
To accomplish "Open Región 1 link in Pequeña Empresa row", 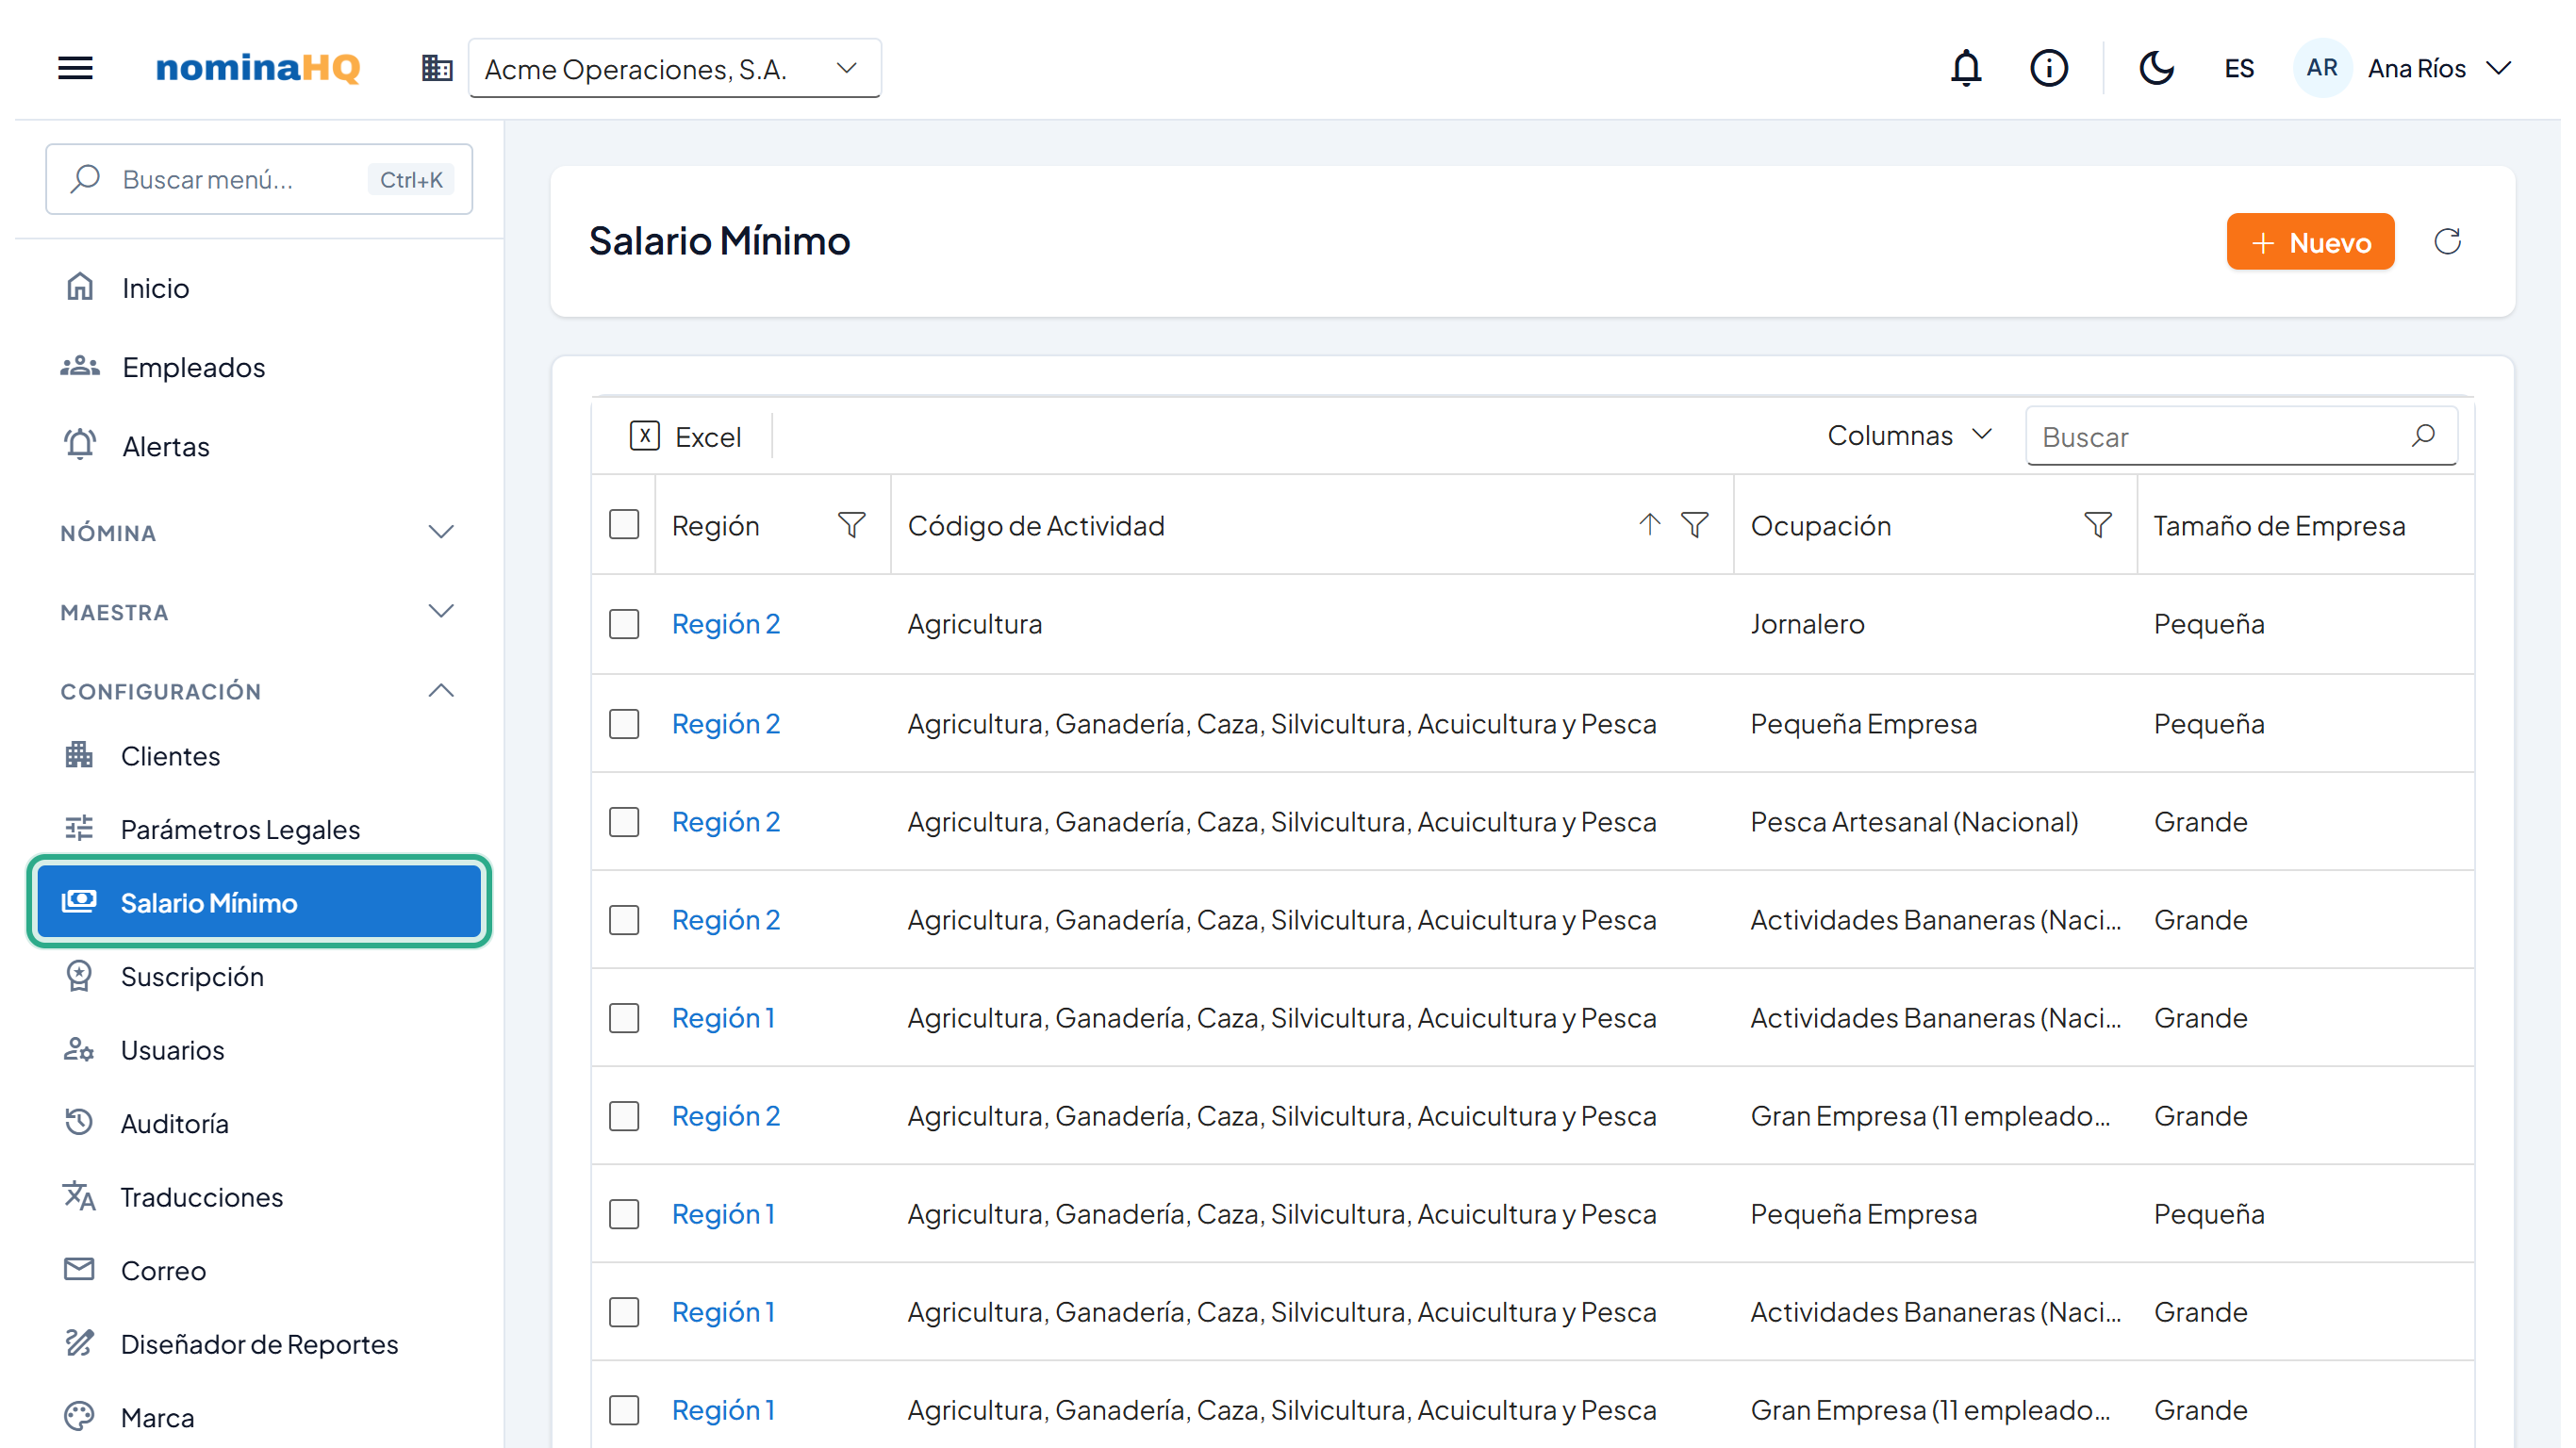I will click(x=723, y=1214).
